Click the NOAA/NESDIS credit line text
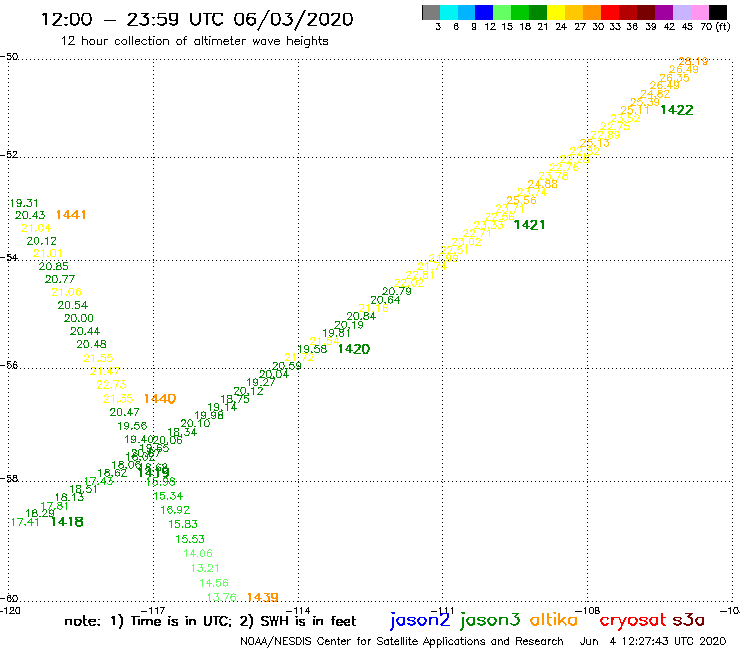740x650 pixels. point(402,642)
